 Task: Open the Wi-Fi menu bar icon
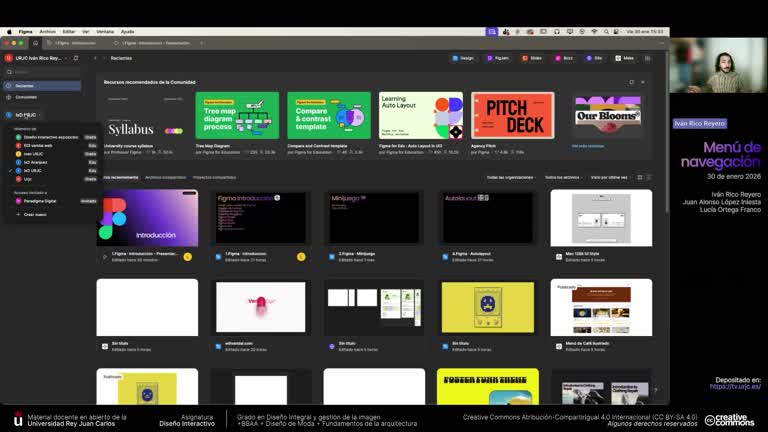coord(594,32)
